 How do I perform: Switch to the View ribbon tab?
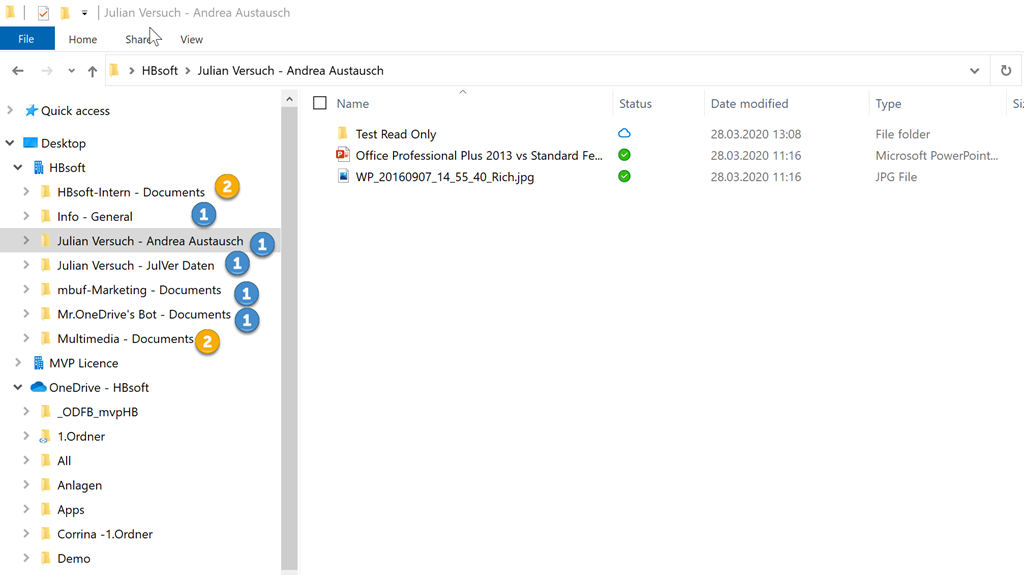pos(191,39)
